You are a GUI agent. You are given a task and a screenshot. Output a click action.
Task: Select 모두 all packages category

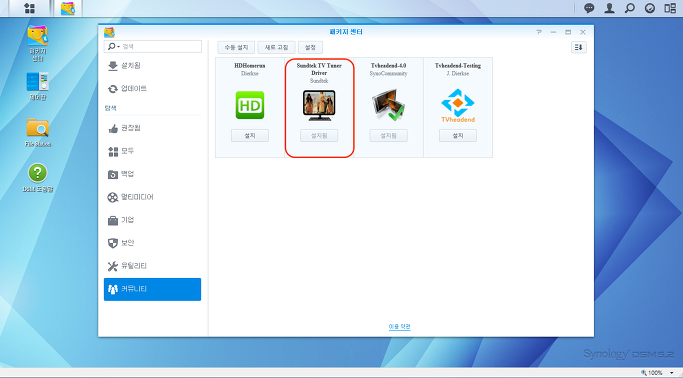pos(152,151)
